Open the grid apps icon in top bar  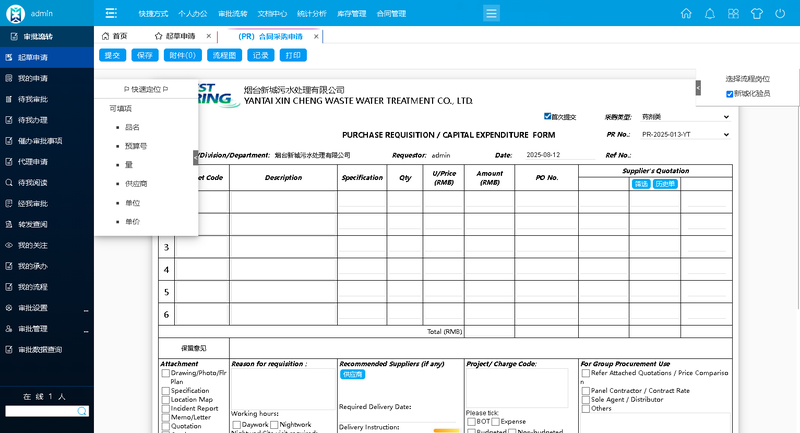(733, 13)
